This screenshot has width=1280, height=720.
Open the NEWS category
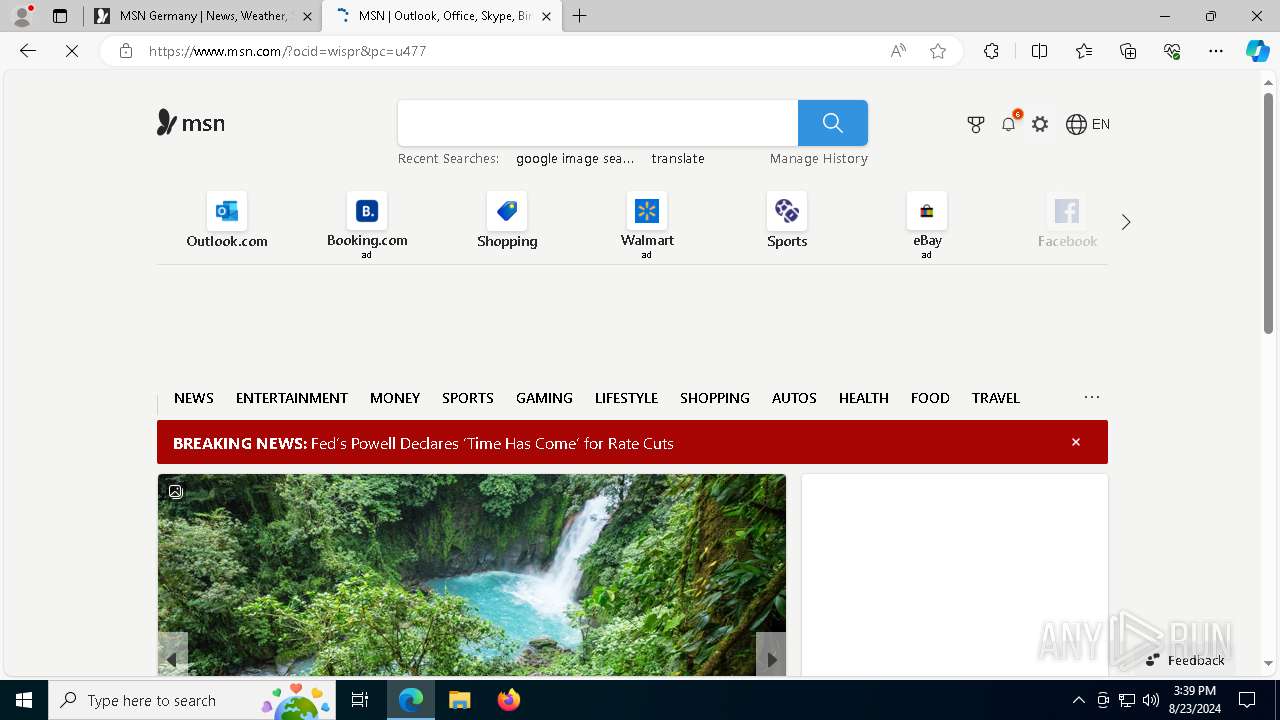tap(194, 398)
